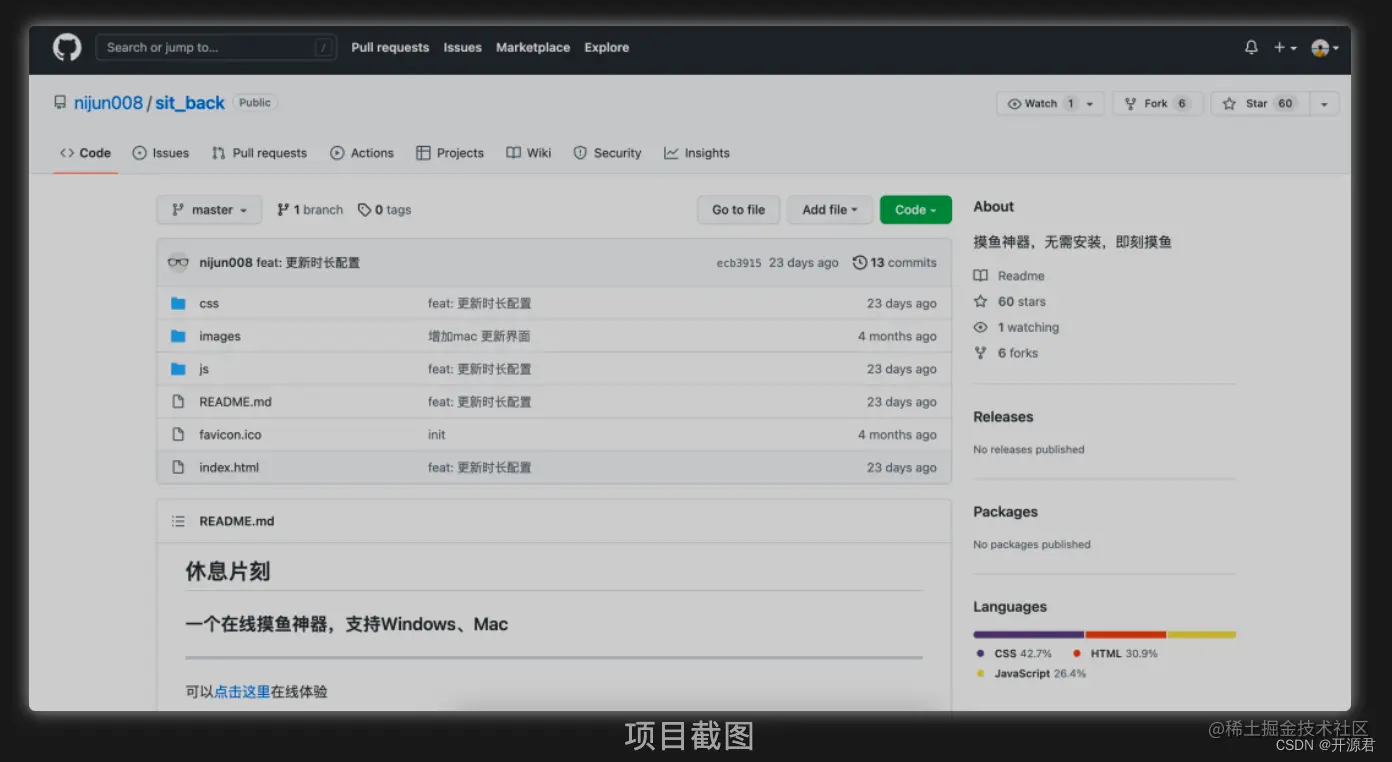This screenshot has width=1392, height=762.
Task: Open the user avatar menu
Action: [1325, 47]
